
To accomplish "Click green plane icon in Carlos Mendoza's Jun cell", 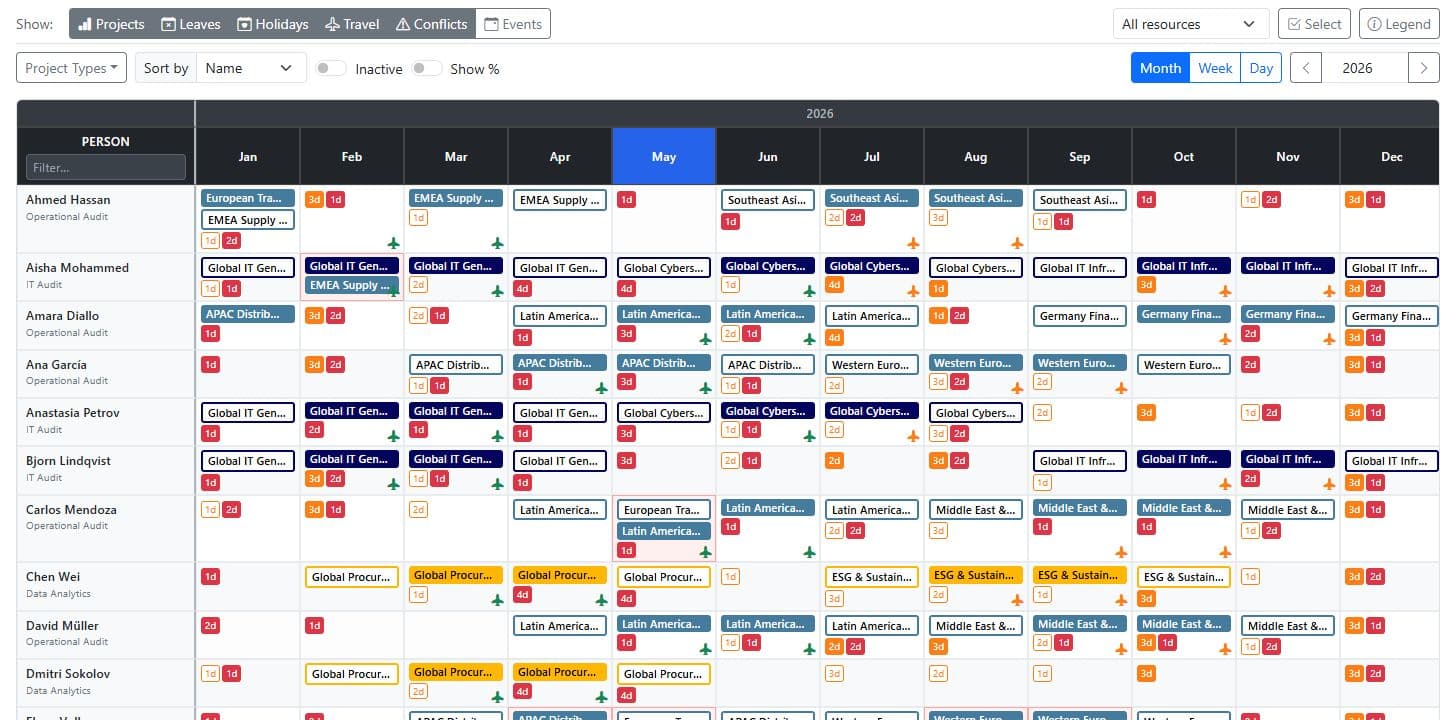I will tap(809, 552).
